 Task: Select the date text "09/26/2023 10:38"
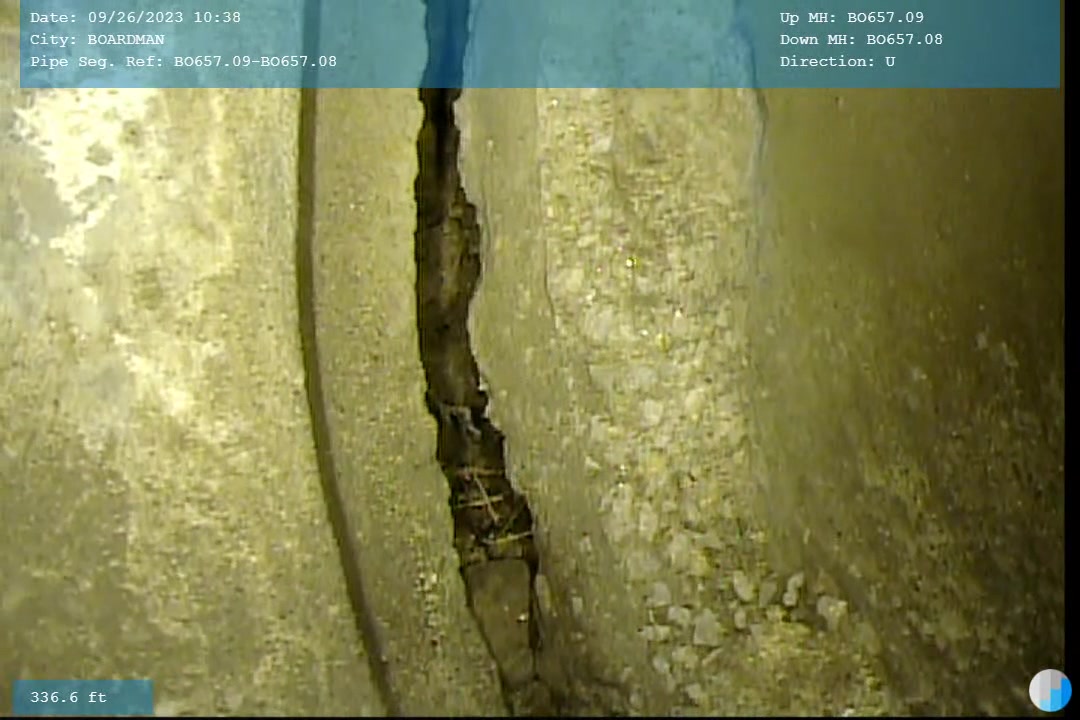pyautogui.click(x=164, y=17)
